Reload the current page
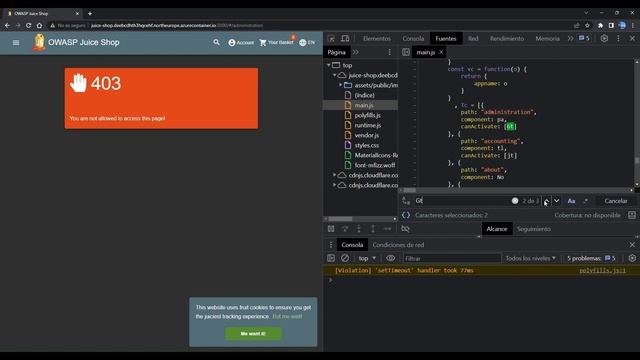 tap(29, 25)
